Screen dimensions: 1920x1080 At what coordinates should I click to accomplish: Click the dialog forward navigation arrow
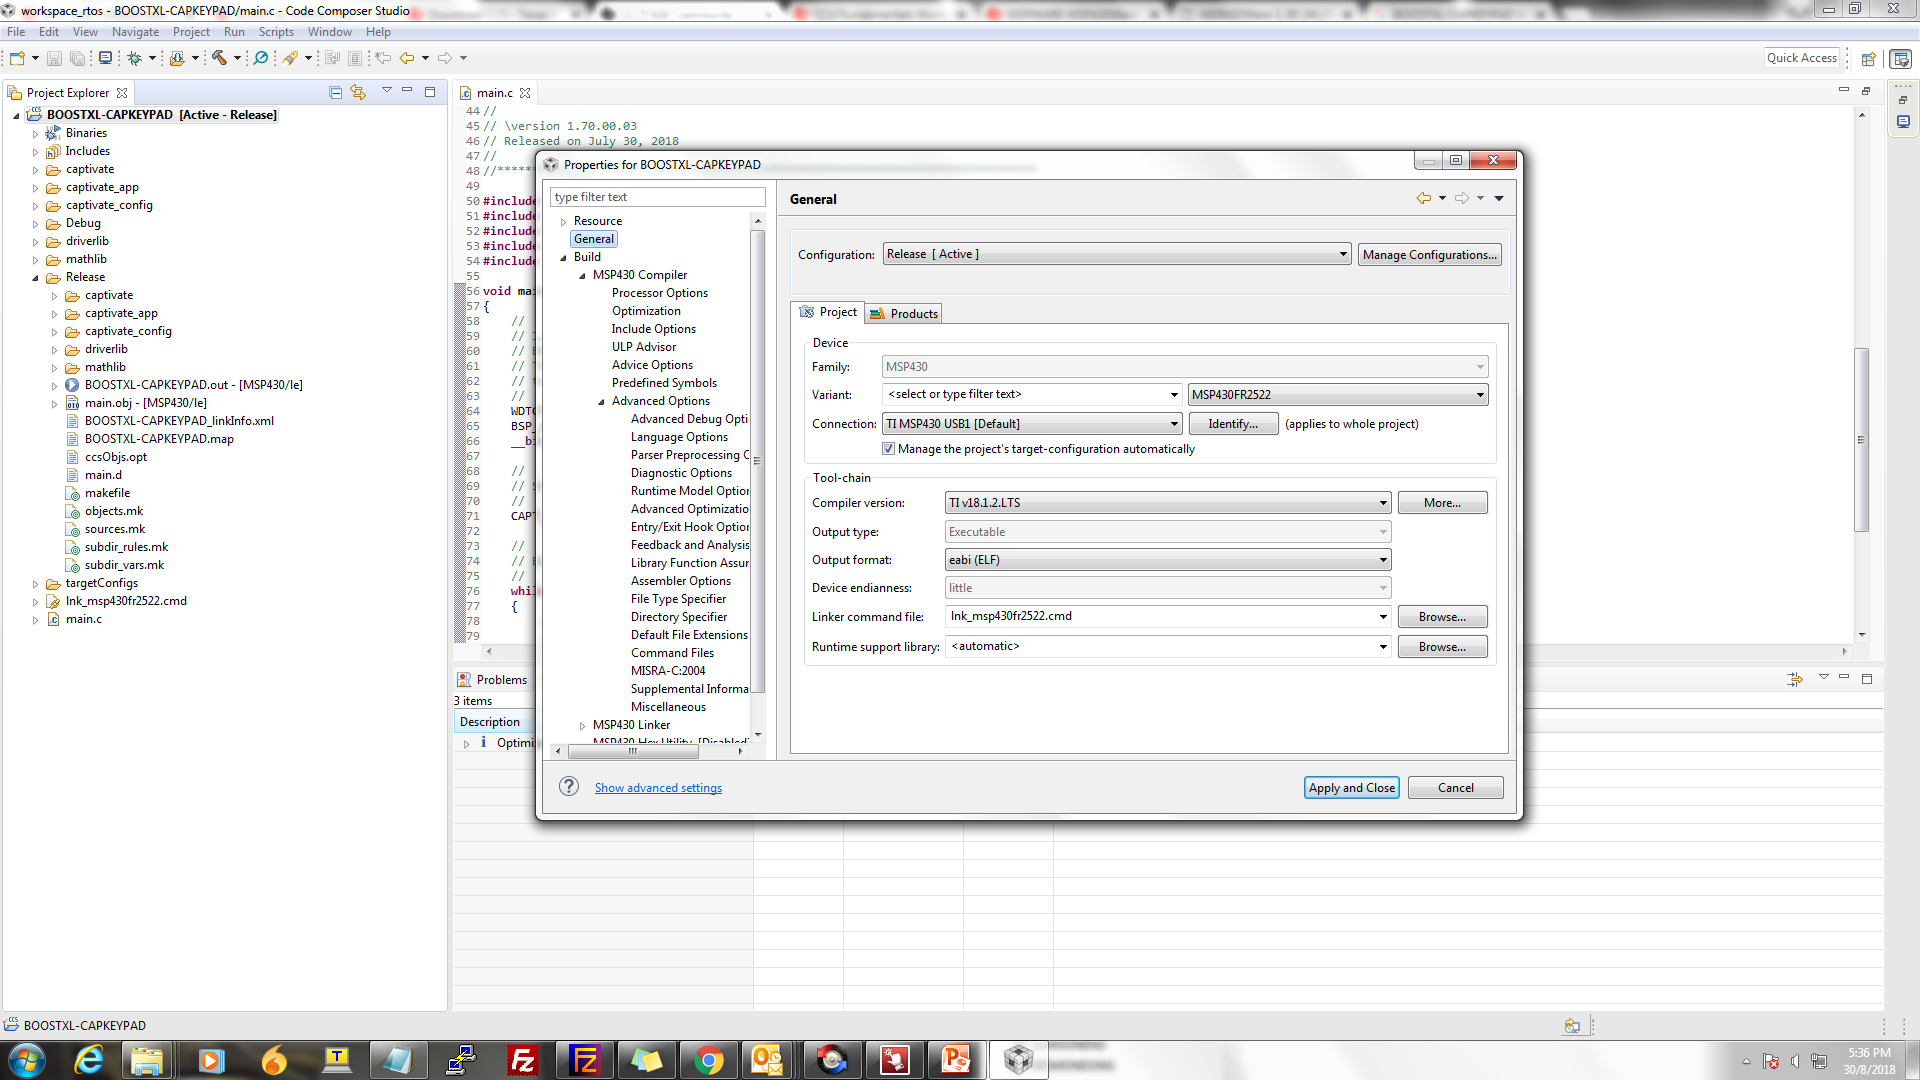(1462, 198)
